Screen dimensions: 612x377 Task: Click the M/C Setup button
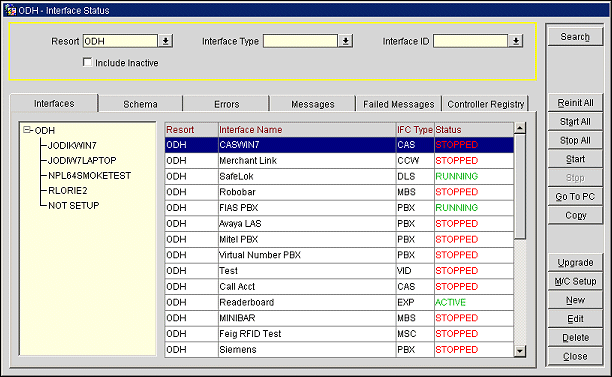point(575,281)
